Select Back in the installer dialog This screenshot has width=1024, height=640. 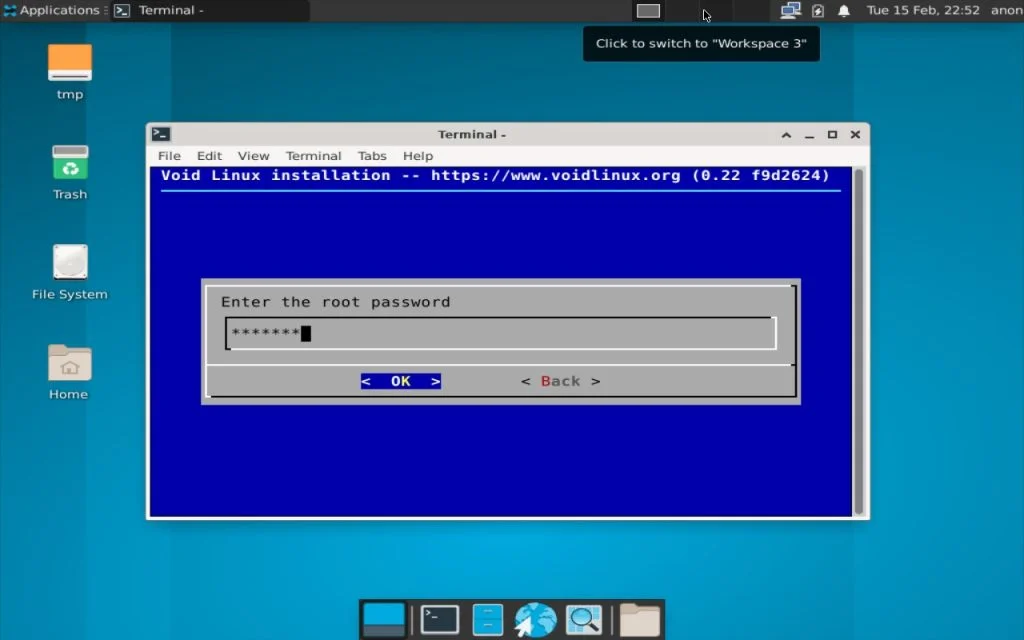pyautogui.click(x=560, y=381)
